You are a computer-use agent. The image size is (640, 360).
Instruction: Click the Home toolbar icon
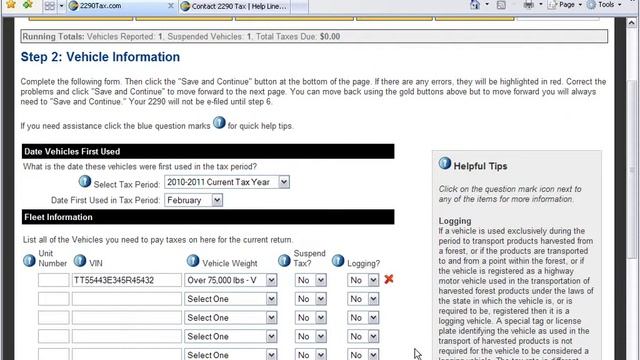coord(475,4)
